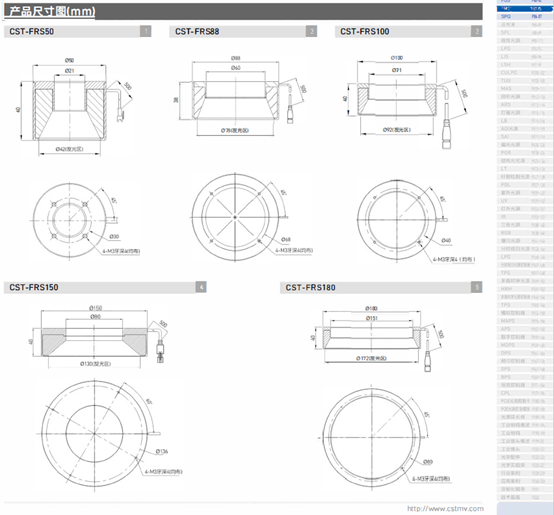Open the CST-FRS50 cross-section drawing
Viewport: 554px width, 515px height.
[x=74, y=107]
